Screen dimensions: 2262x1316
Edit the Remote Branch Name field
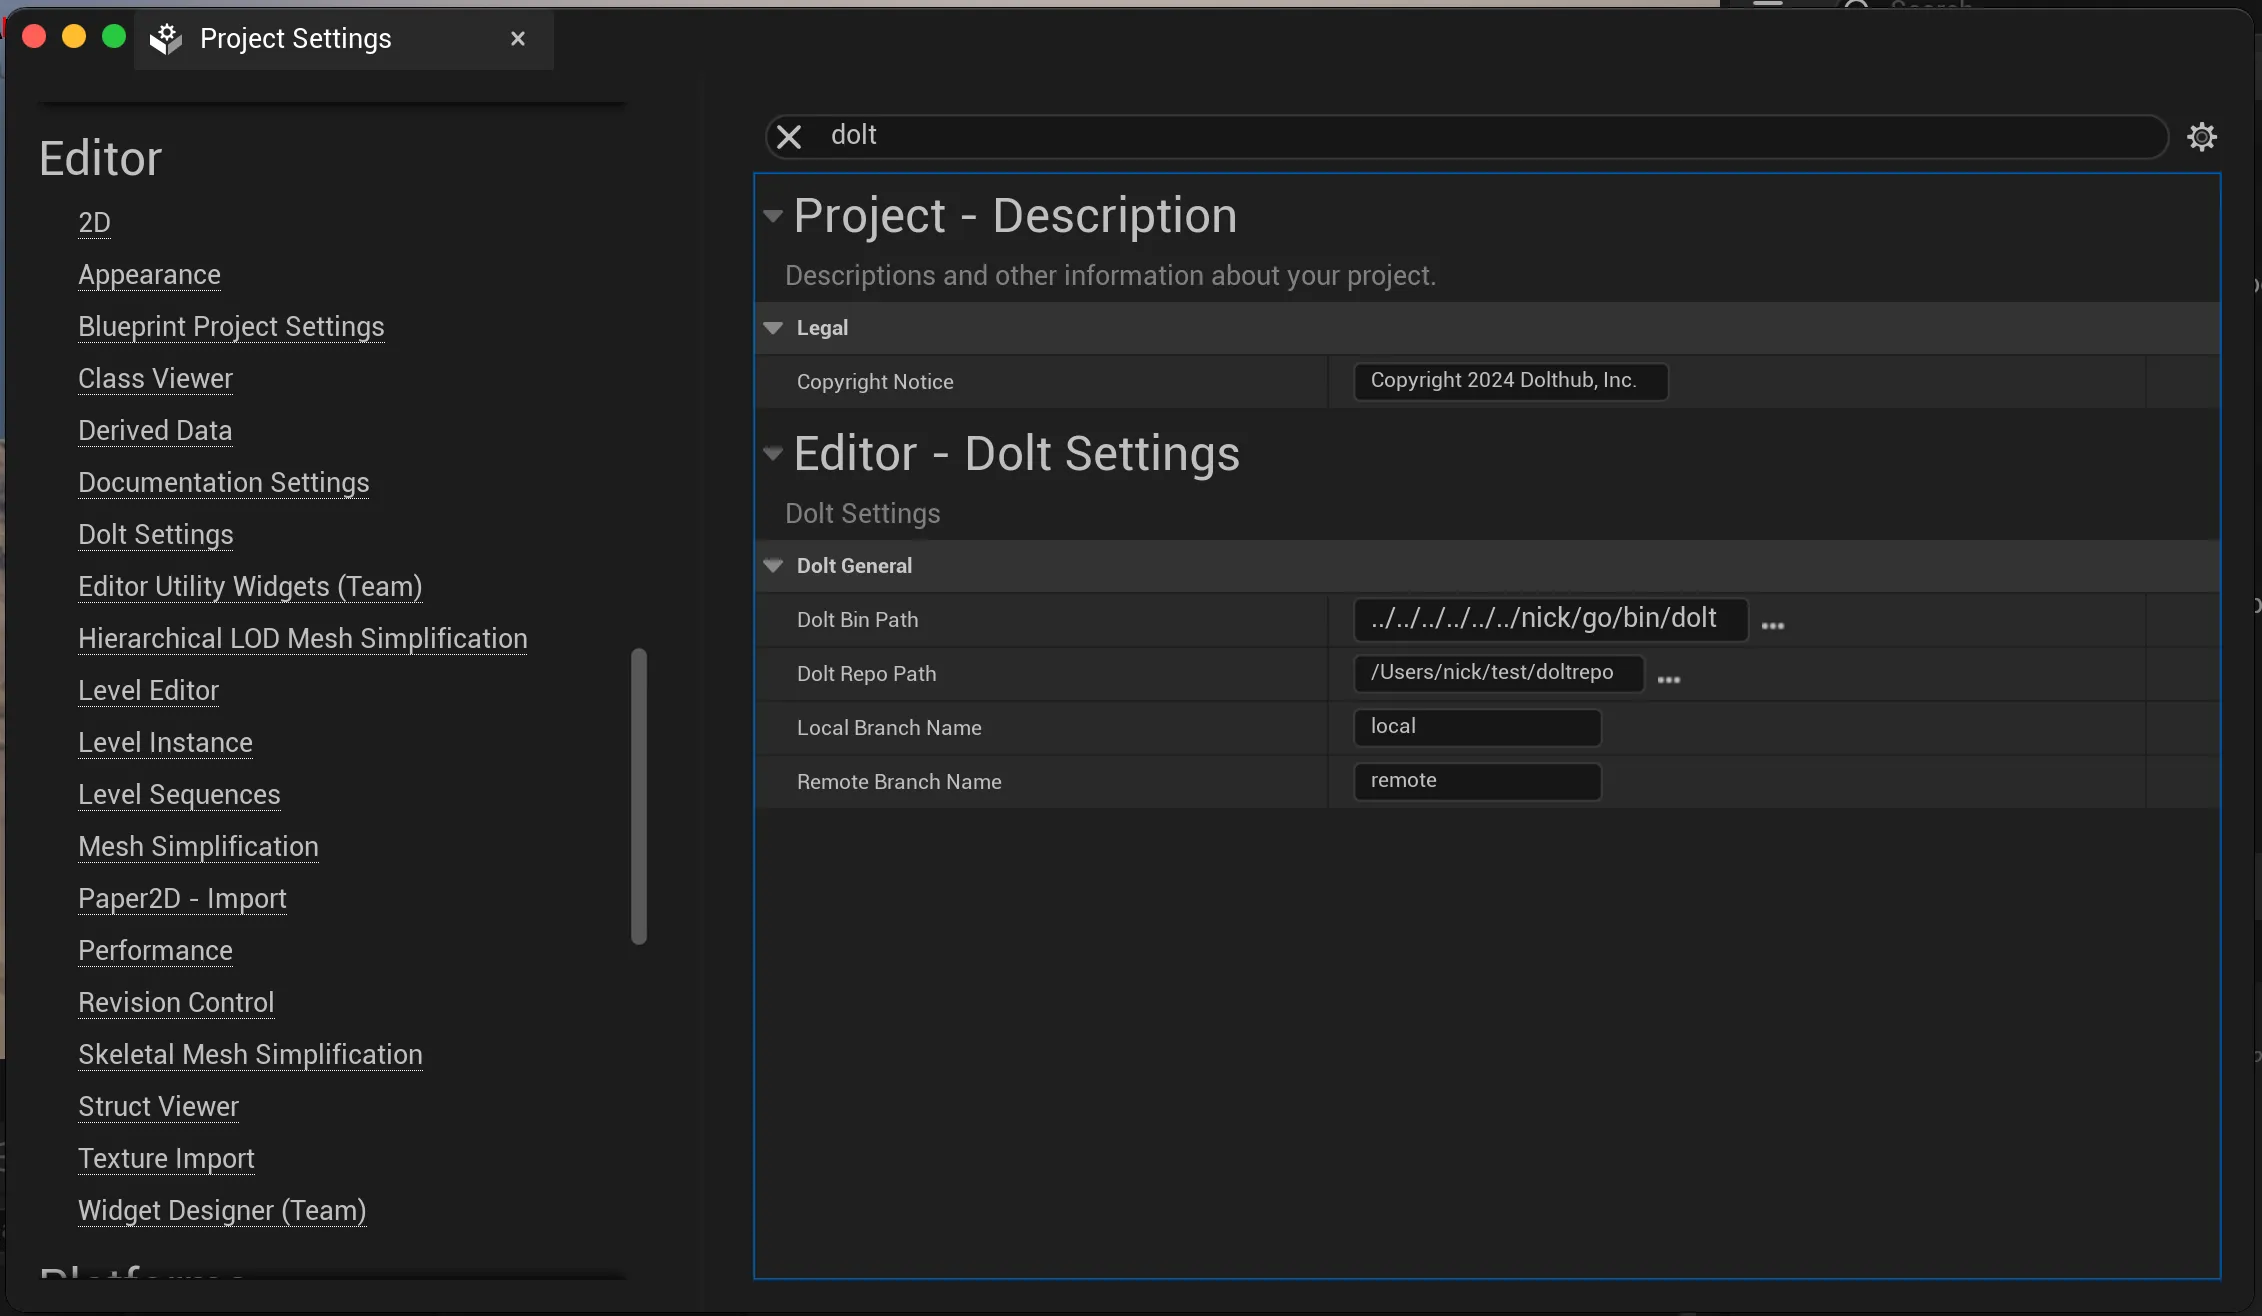pos(1477,781)
